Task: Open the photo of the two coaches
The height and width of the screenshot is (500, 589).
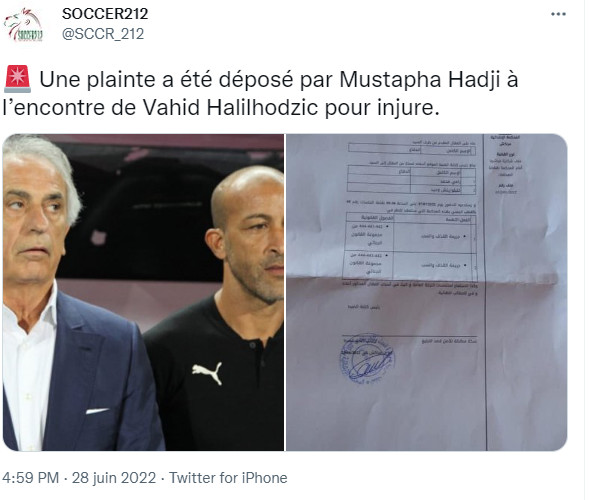Action: (143, 292)
